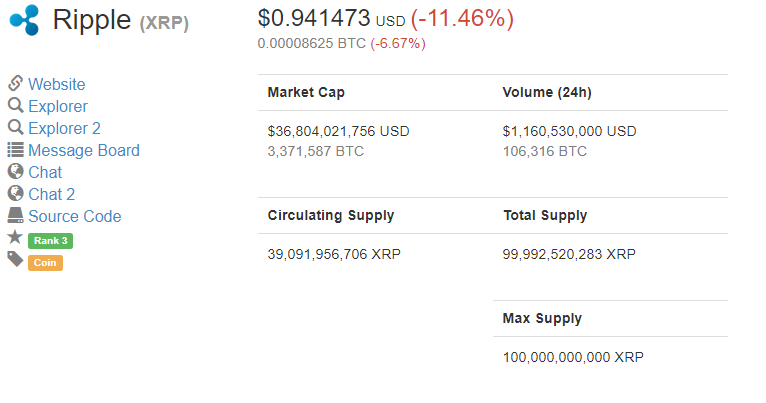The height and width of the screenshot is (403, 766).
Task: Click the magnifier icon beside Explorer
Action: pyautogui.click(x=16, y=105)
